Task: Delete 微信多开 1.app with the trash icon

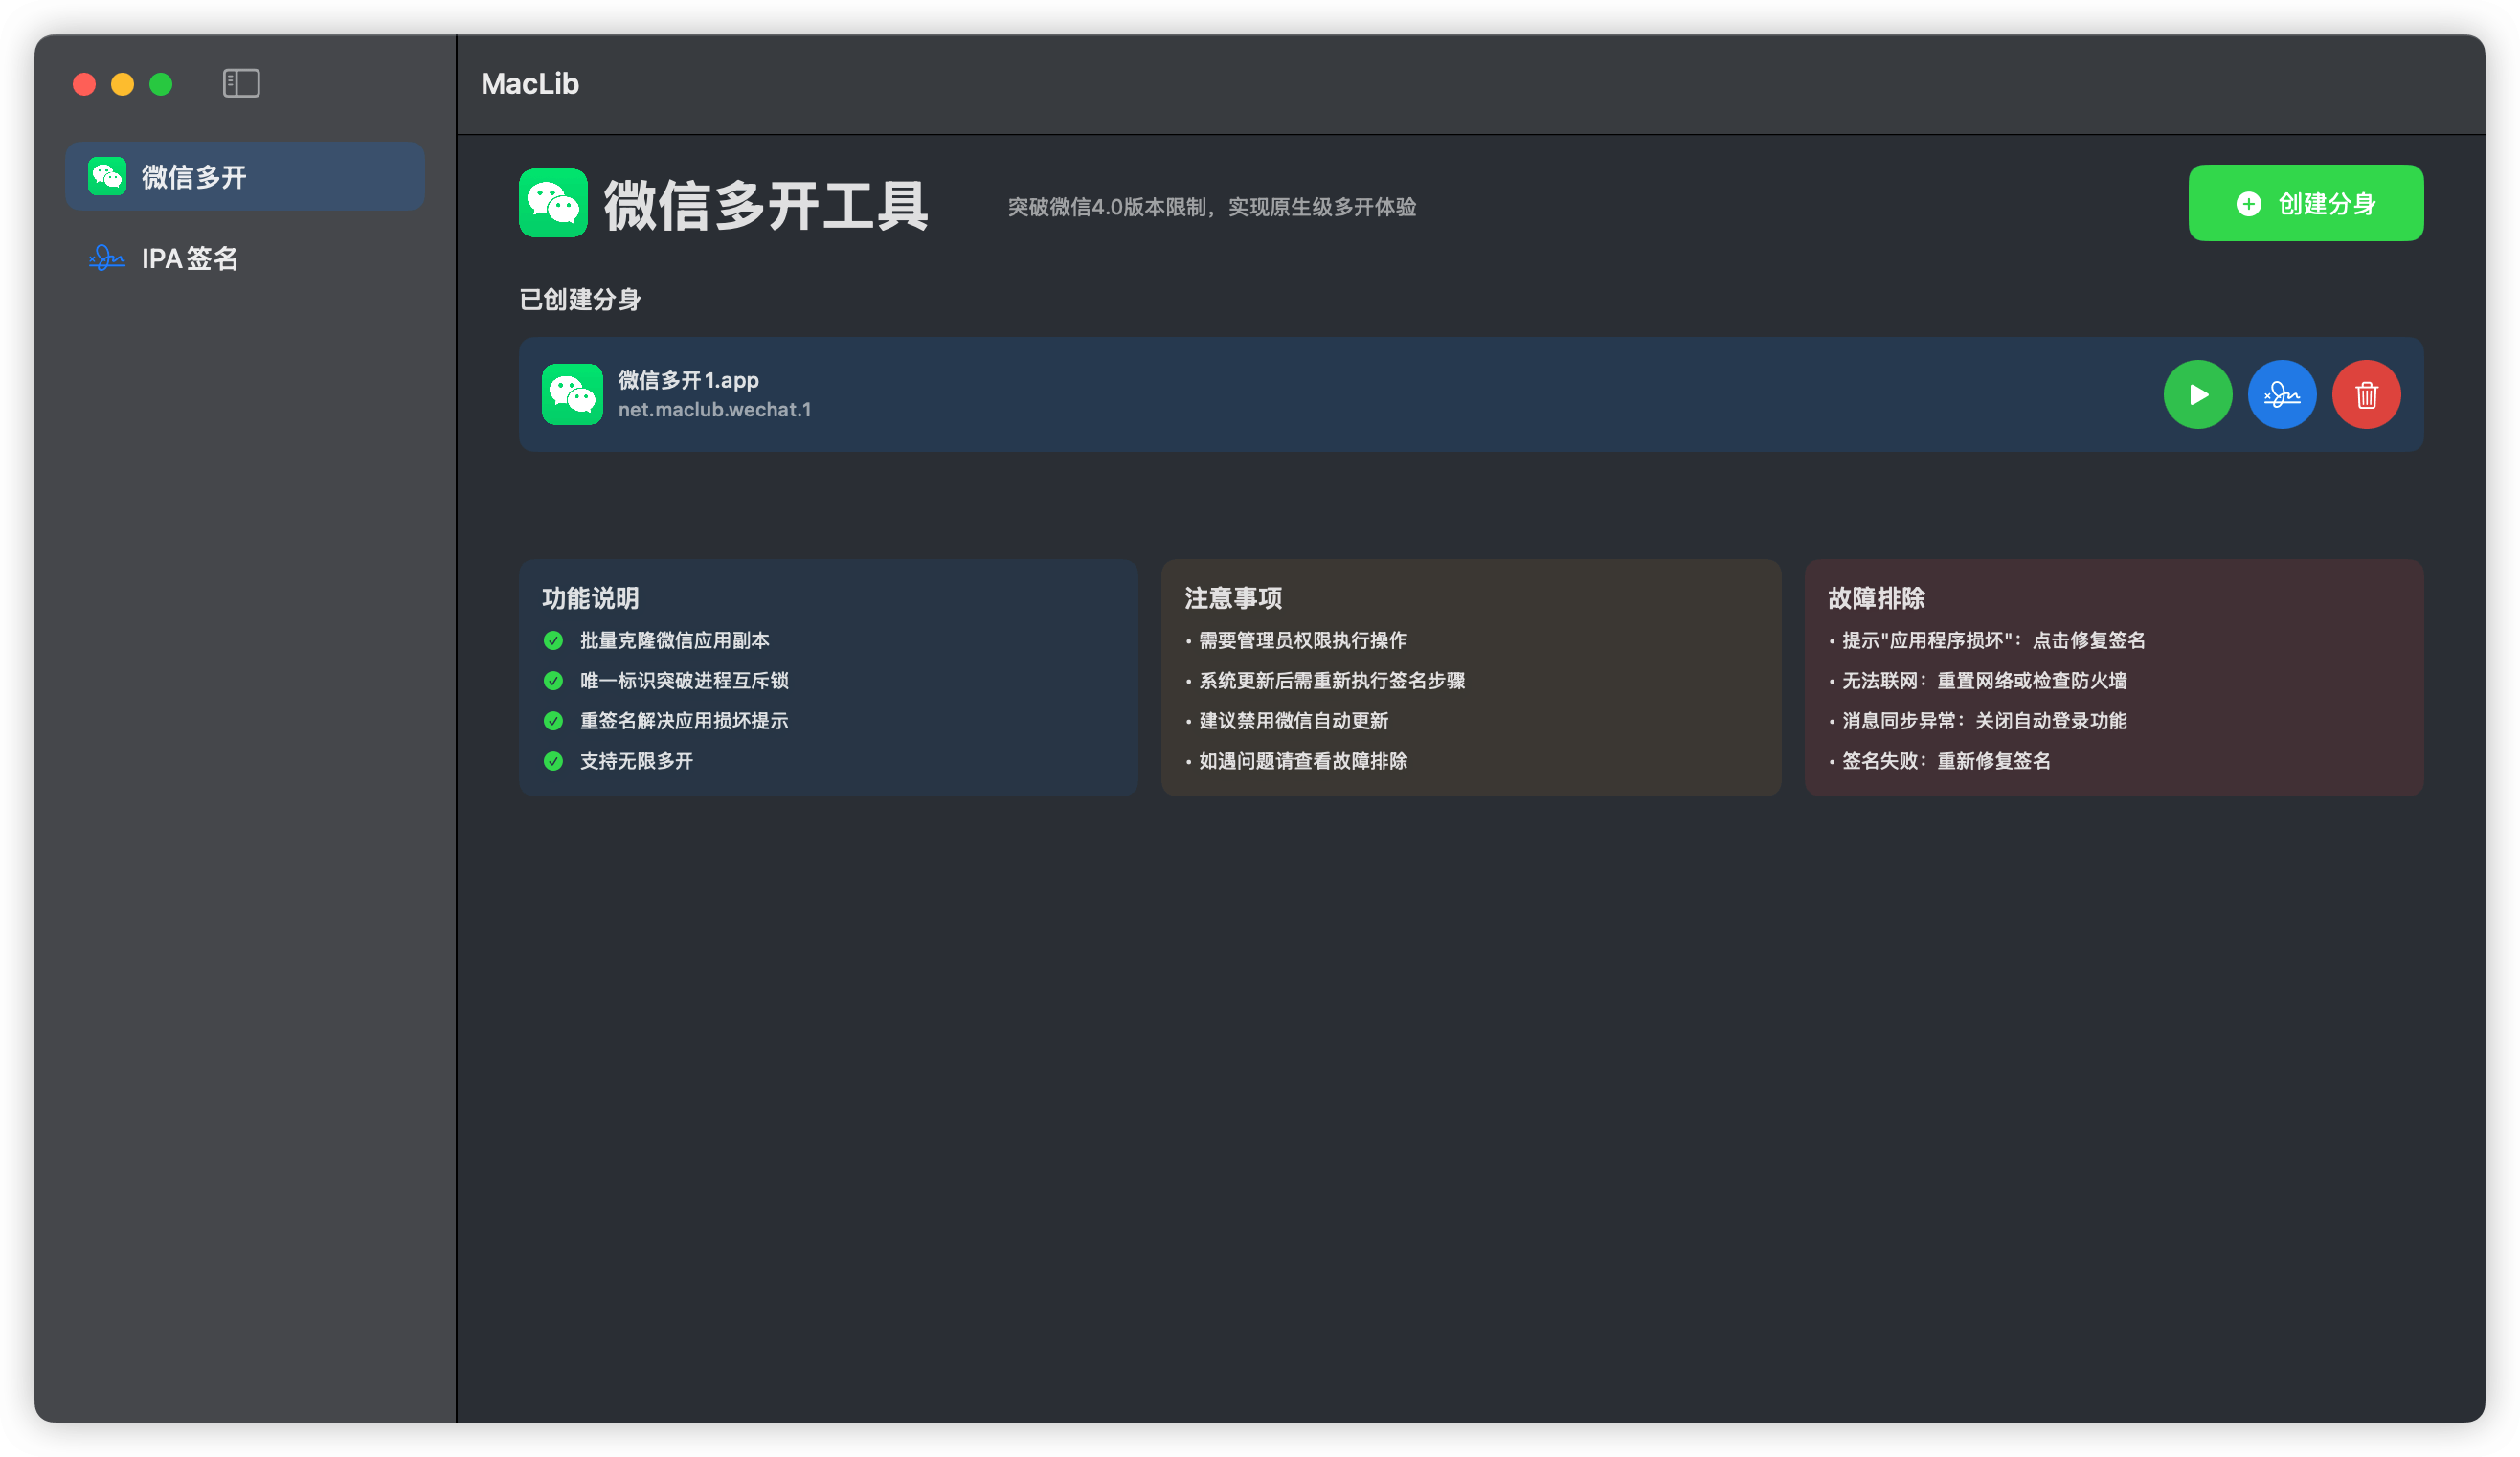Action: (2365, 394)
